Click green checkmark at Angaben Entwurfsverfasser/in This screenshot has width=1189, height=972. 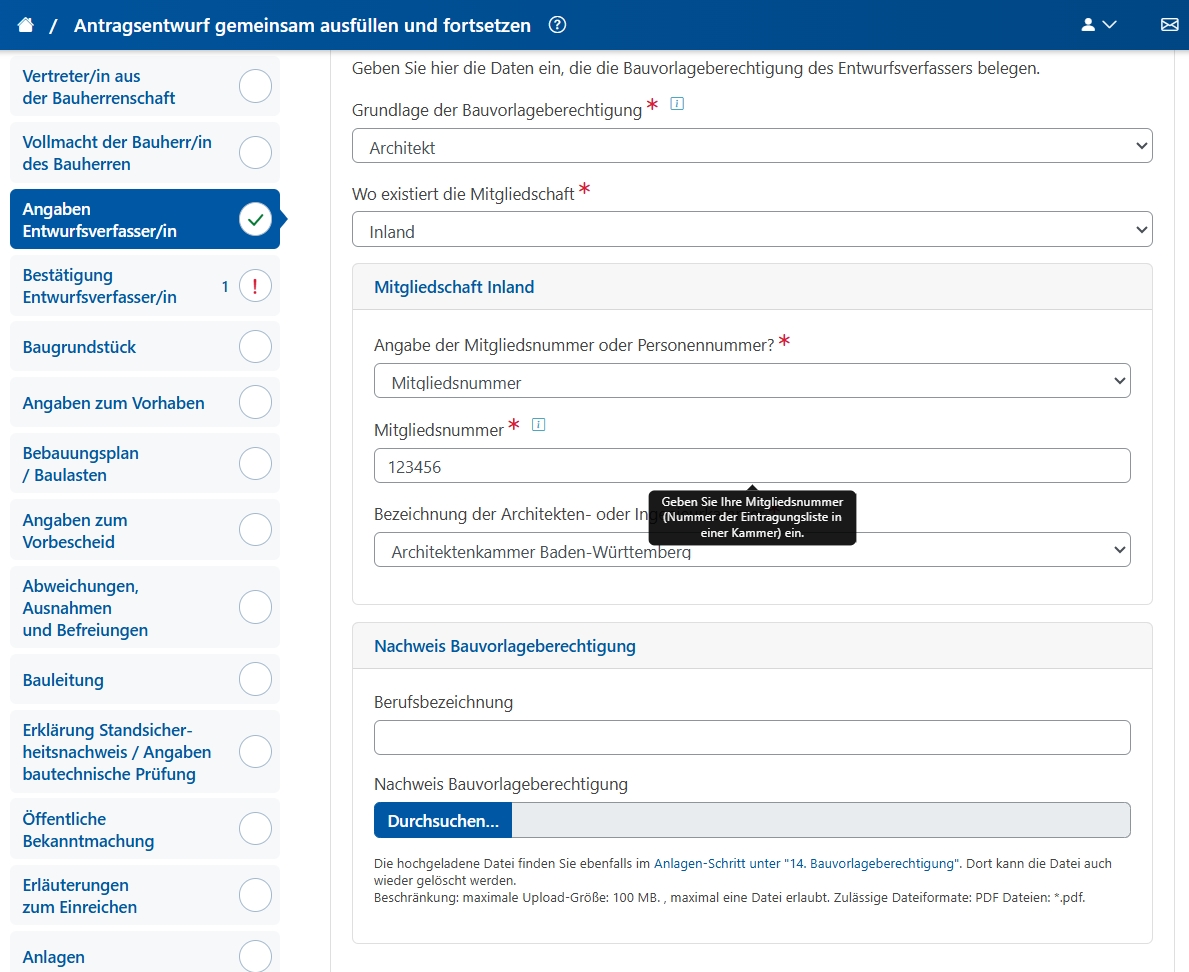(255, 219)
